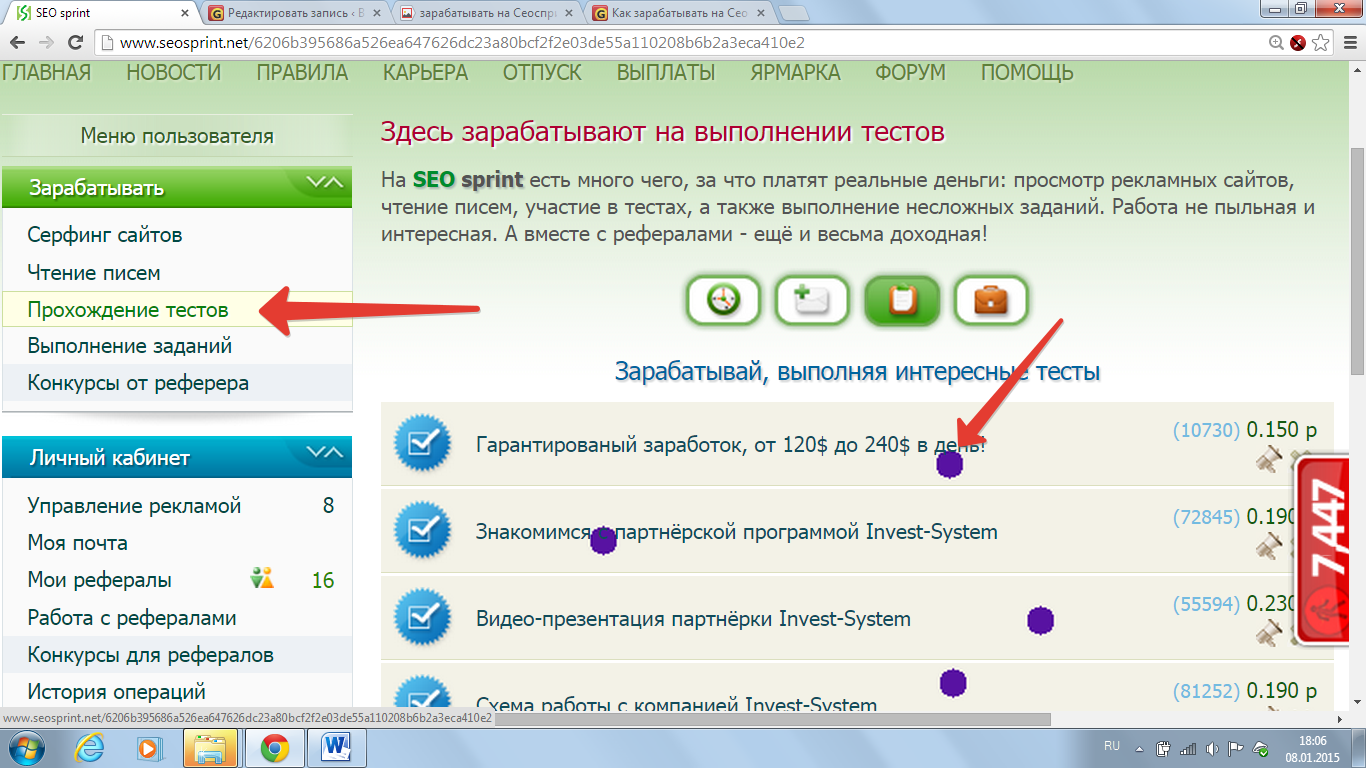Open the Windows Start menu

click(x=25, y=747)
